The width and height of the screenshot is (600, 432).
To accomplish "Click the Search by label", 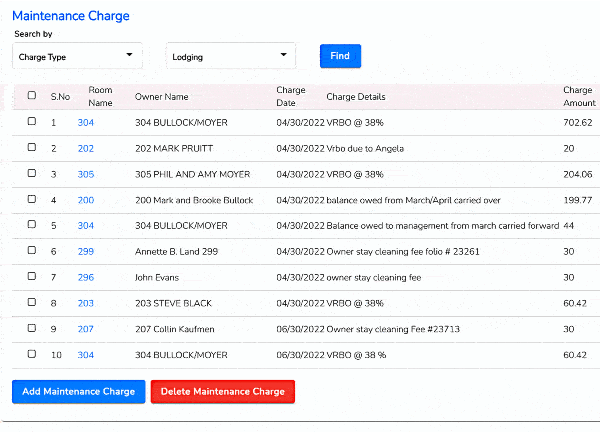I will click(33, 34).
